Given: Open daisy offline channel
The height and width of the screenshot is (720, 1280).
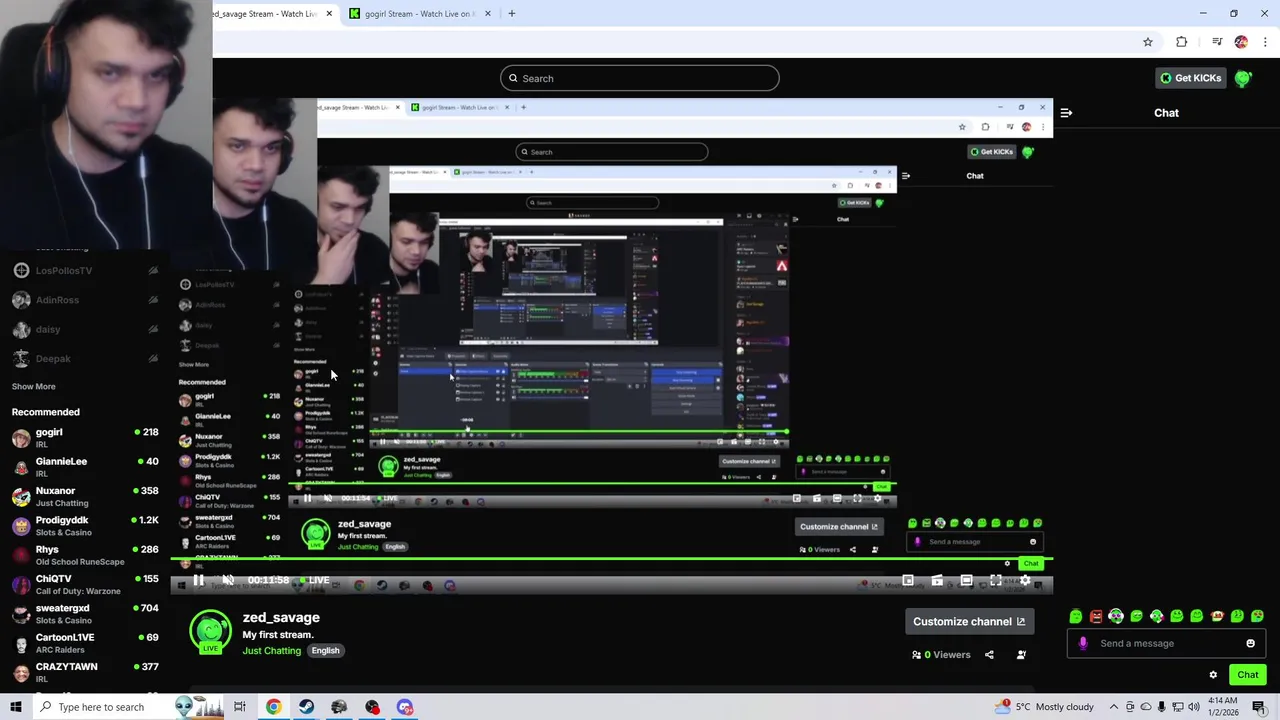Looking at the screenshot, I should [84, 329].
